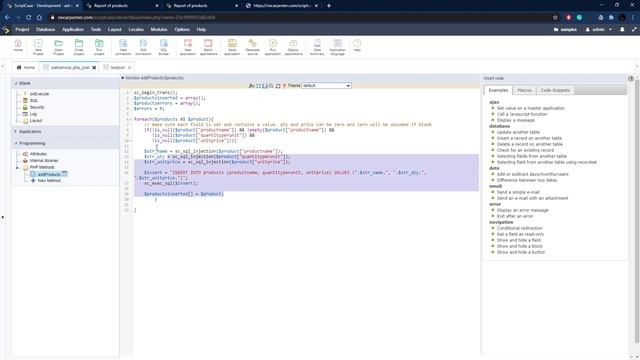This screenshot has height=360, width=640.
Task: Click the Help toolbar icon
Action: click(357, 45)
